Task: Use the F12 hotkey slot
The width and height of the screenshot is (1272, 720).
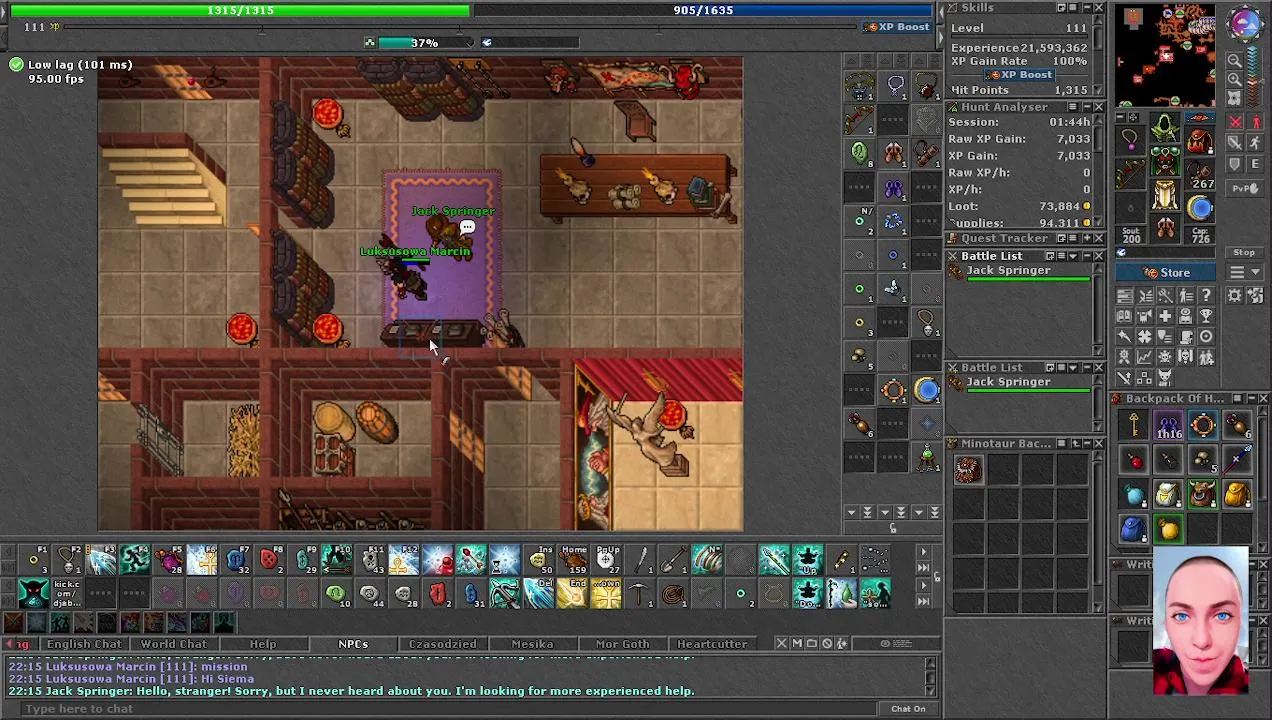Action: click(x=404, y=560)
